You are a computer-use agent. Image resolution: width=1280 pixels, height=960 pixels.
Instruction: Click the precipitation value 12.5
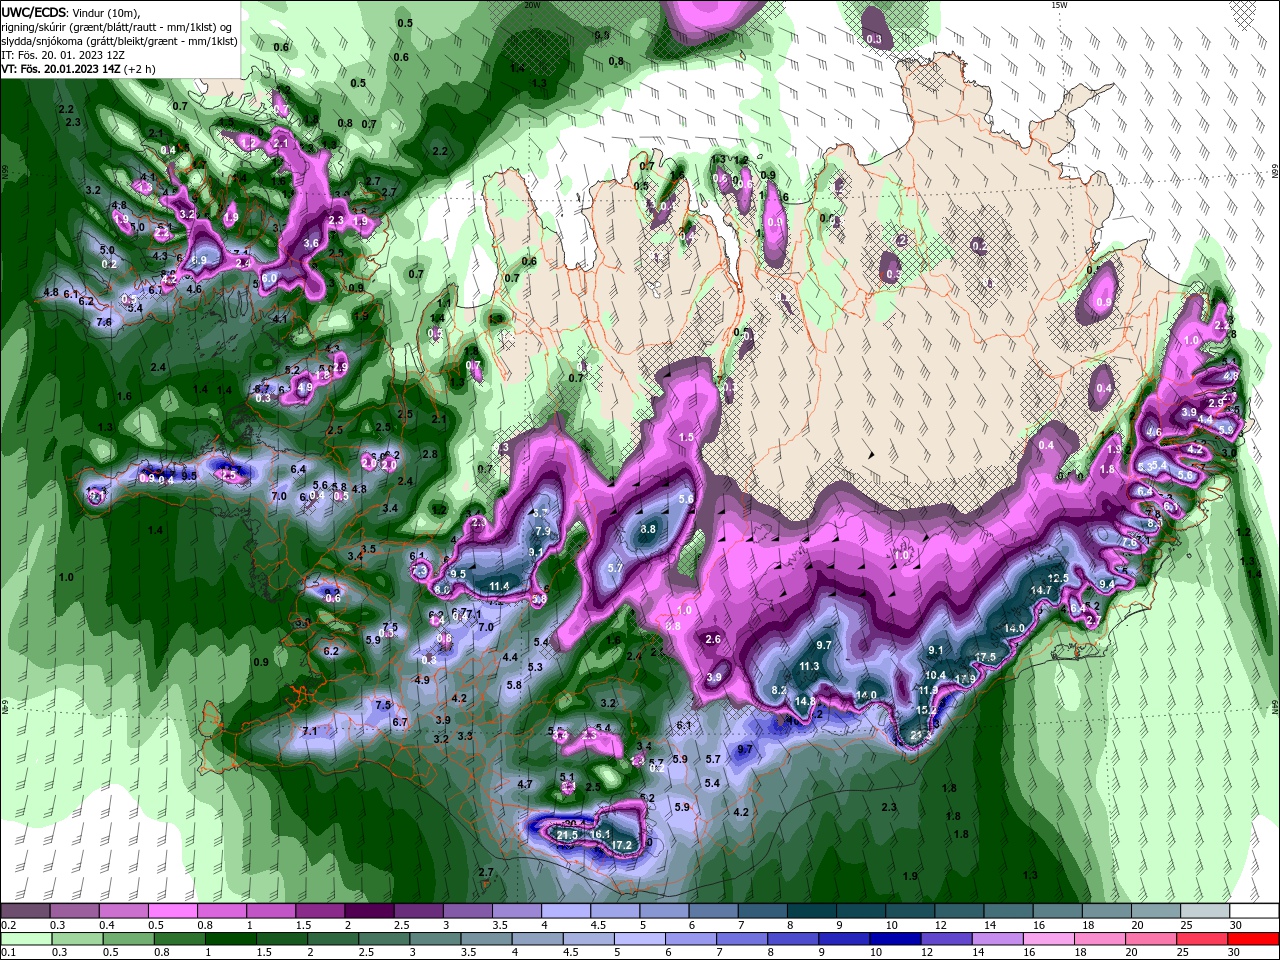tap(1058, 578)
